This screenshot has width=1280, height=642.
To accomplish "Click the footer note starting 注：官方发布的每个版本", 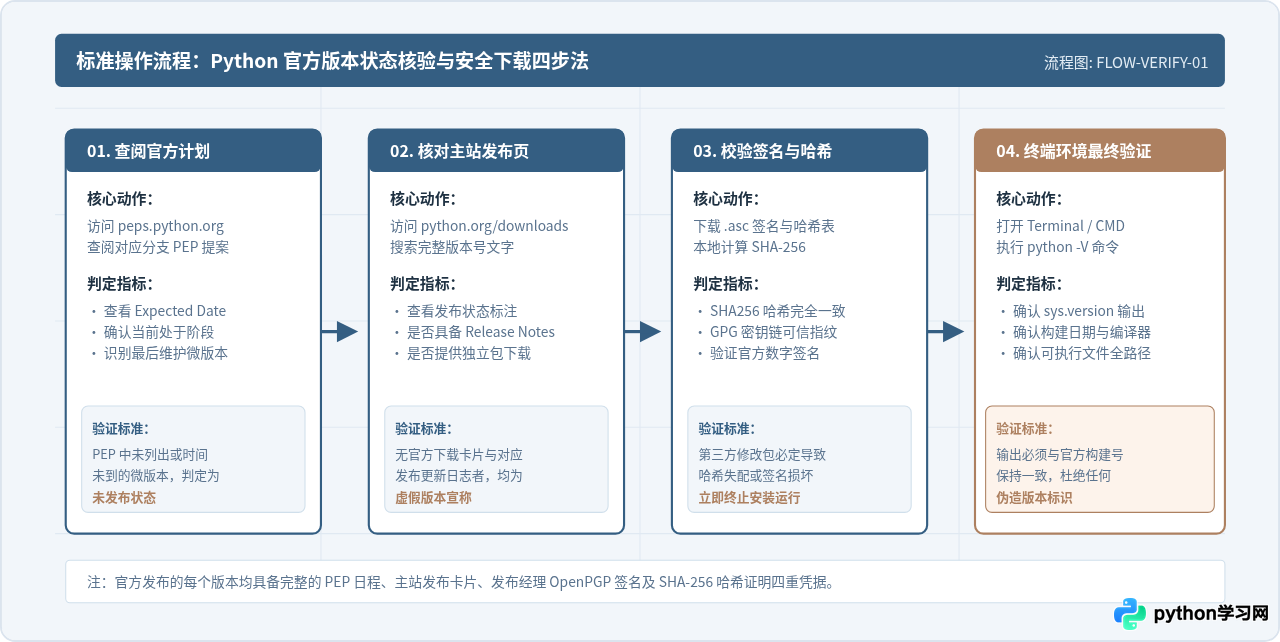I will click(x=461, y=582).
